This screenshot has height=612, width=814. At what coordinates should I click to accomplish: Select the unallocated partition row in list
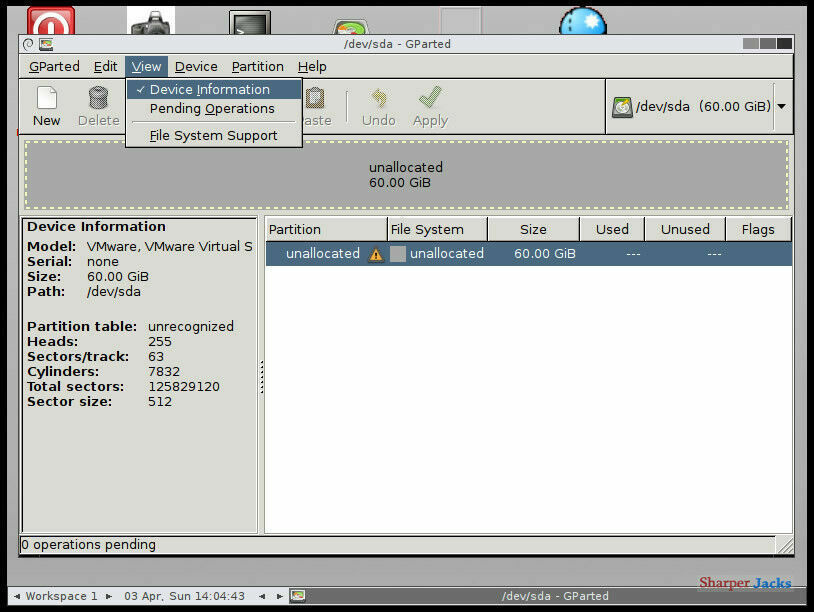529,254
